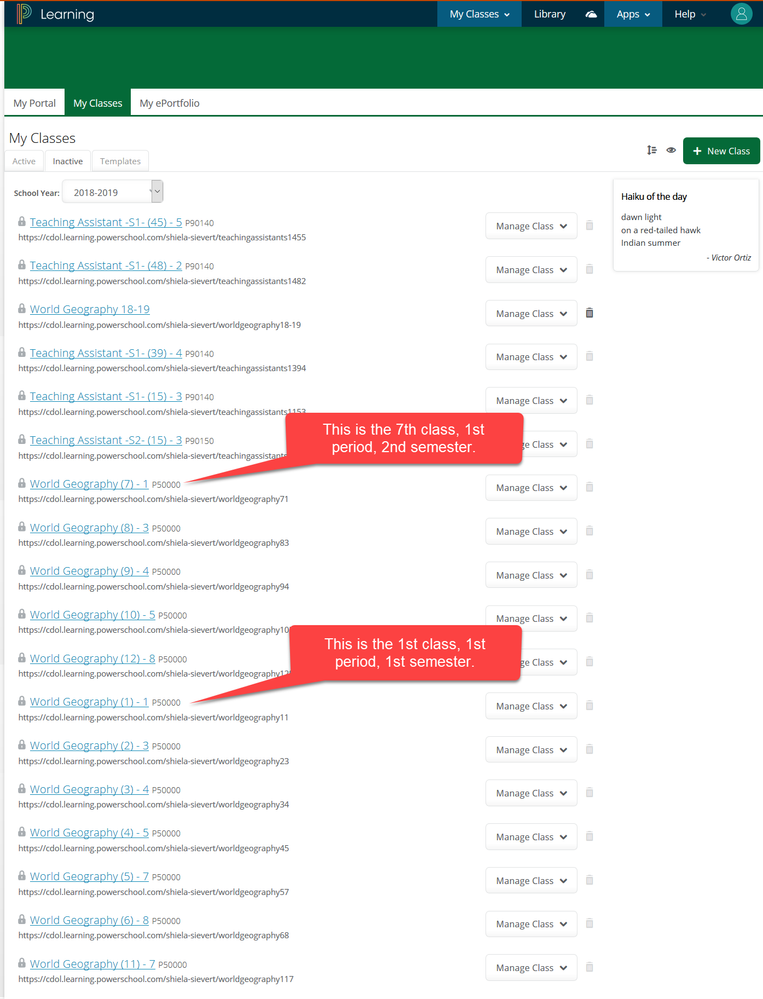
Task: Open the My Portal tab
Action: (x=35, y=103)
